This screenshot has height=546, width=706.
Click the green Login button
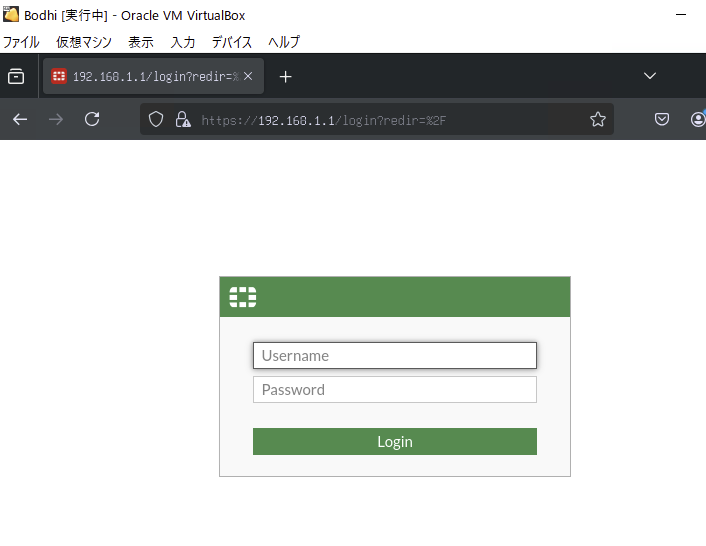tap(394, 442)
